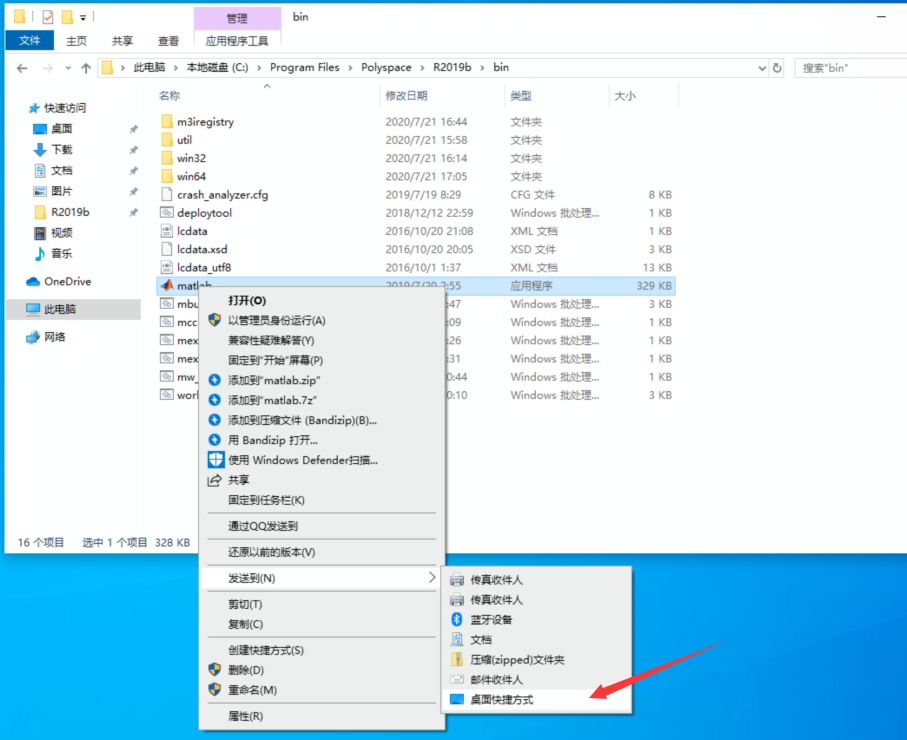Click the share icon beside 共享
The image size is (907, 740).
point(215,480)
